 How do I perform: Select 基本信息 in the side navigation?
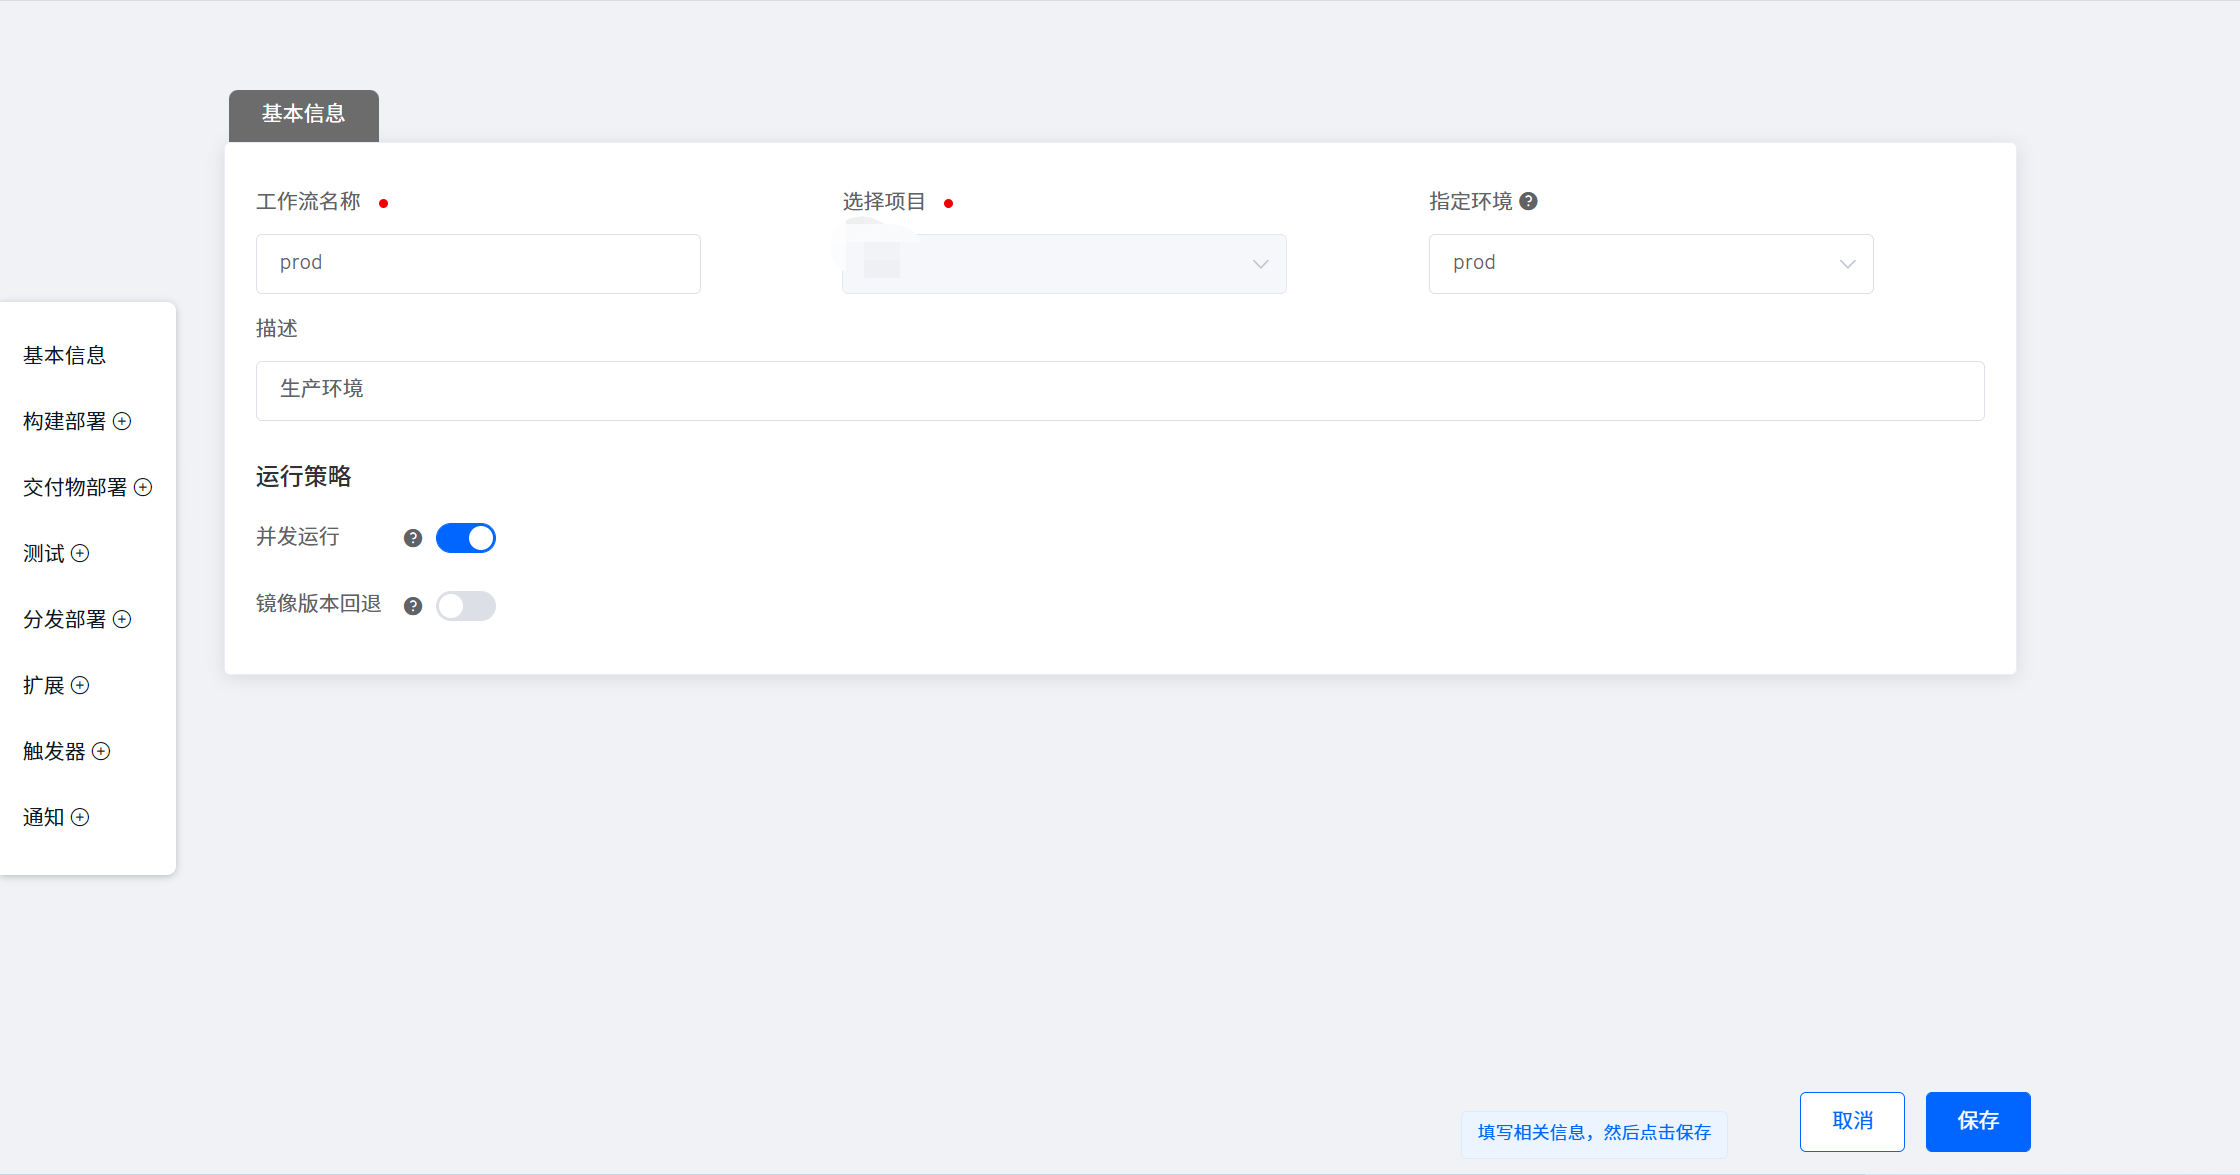(65, 355)
